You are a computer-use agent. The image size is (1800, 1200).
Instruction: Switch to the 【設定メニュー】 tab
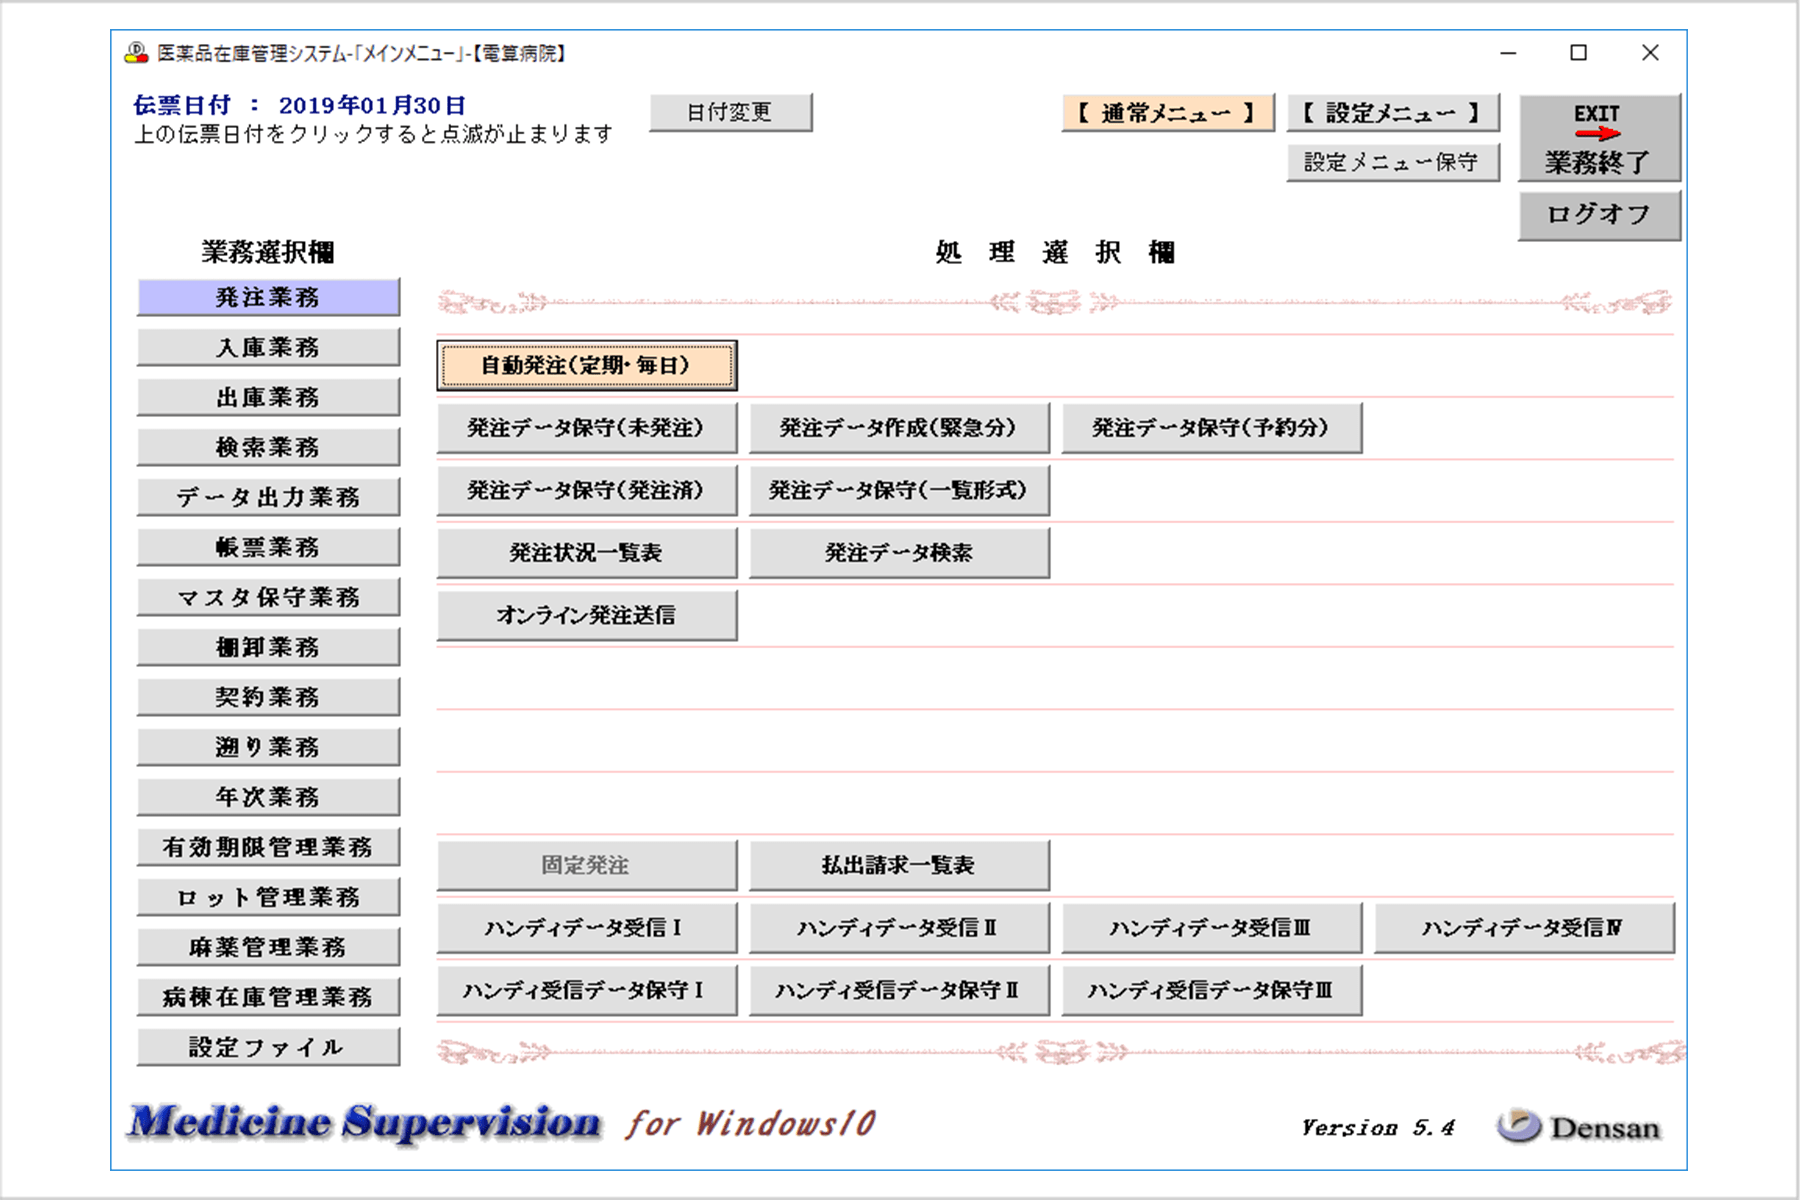1392,112
